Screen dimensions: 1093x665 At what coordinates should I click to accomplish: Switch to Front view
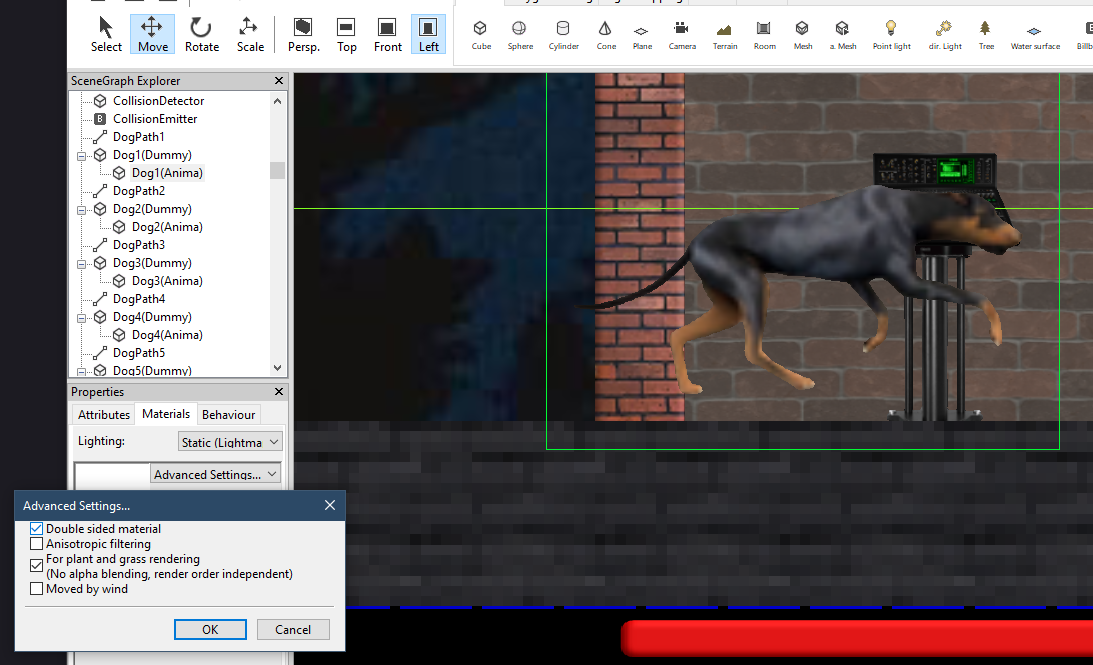coord(388,34)
